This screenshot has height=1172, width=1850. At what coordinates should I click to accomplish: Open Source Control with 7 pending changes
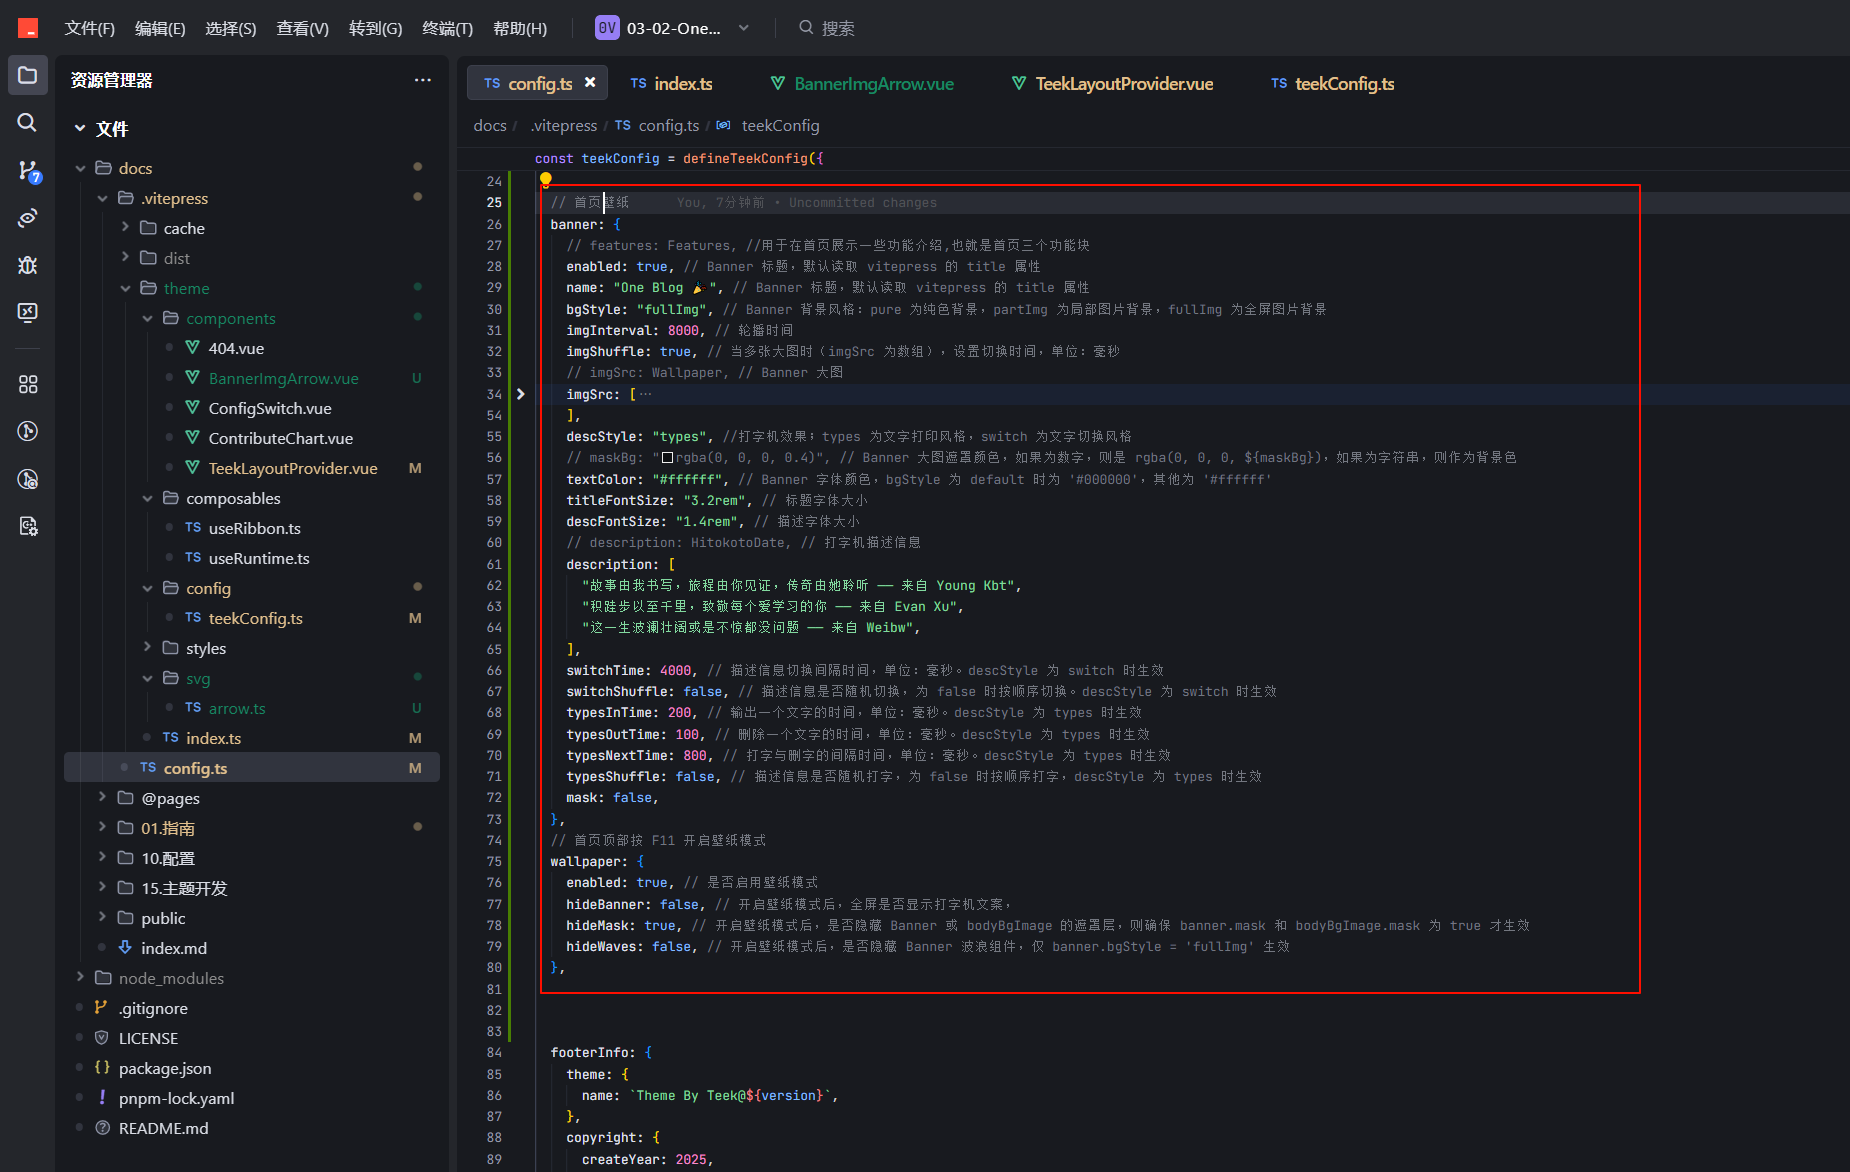click(x=28, y=171)
